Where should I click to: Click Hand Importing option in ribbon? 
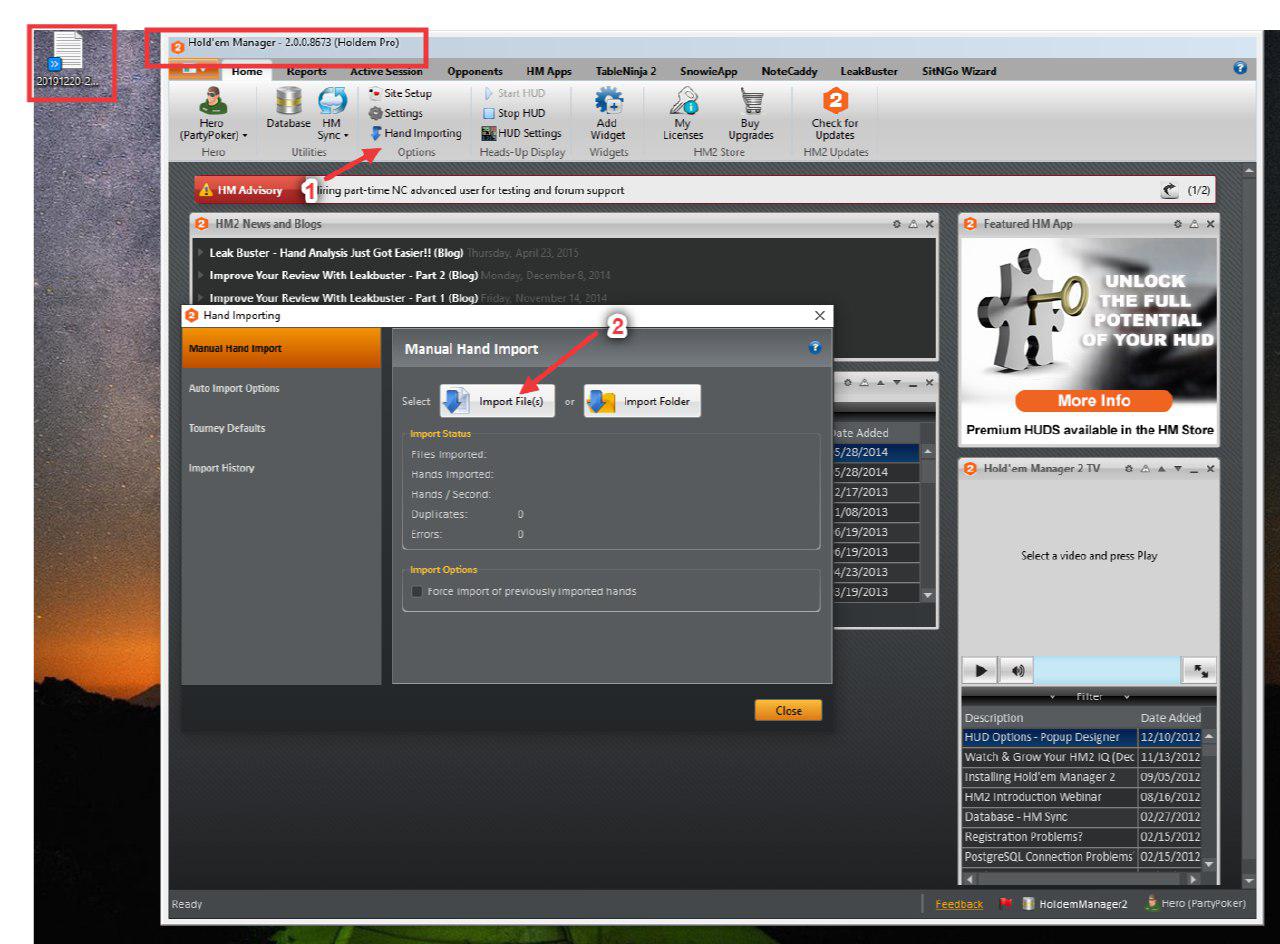coord(416,133)
